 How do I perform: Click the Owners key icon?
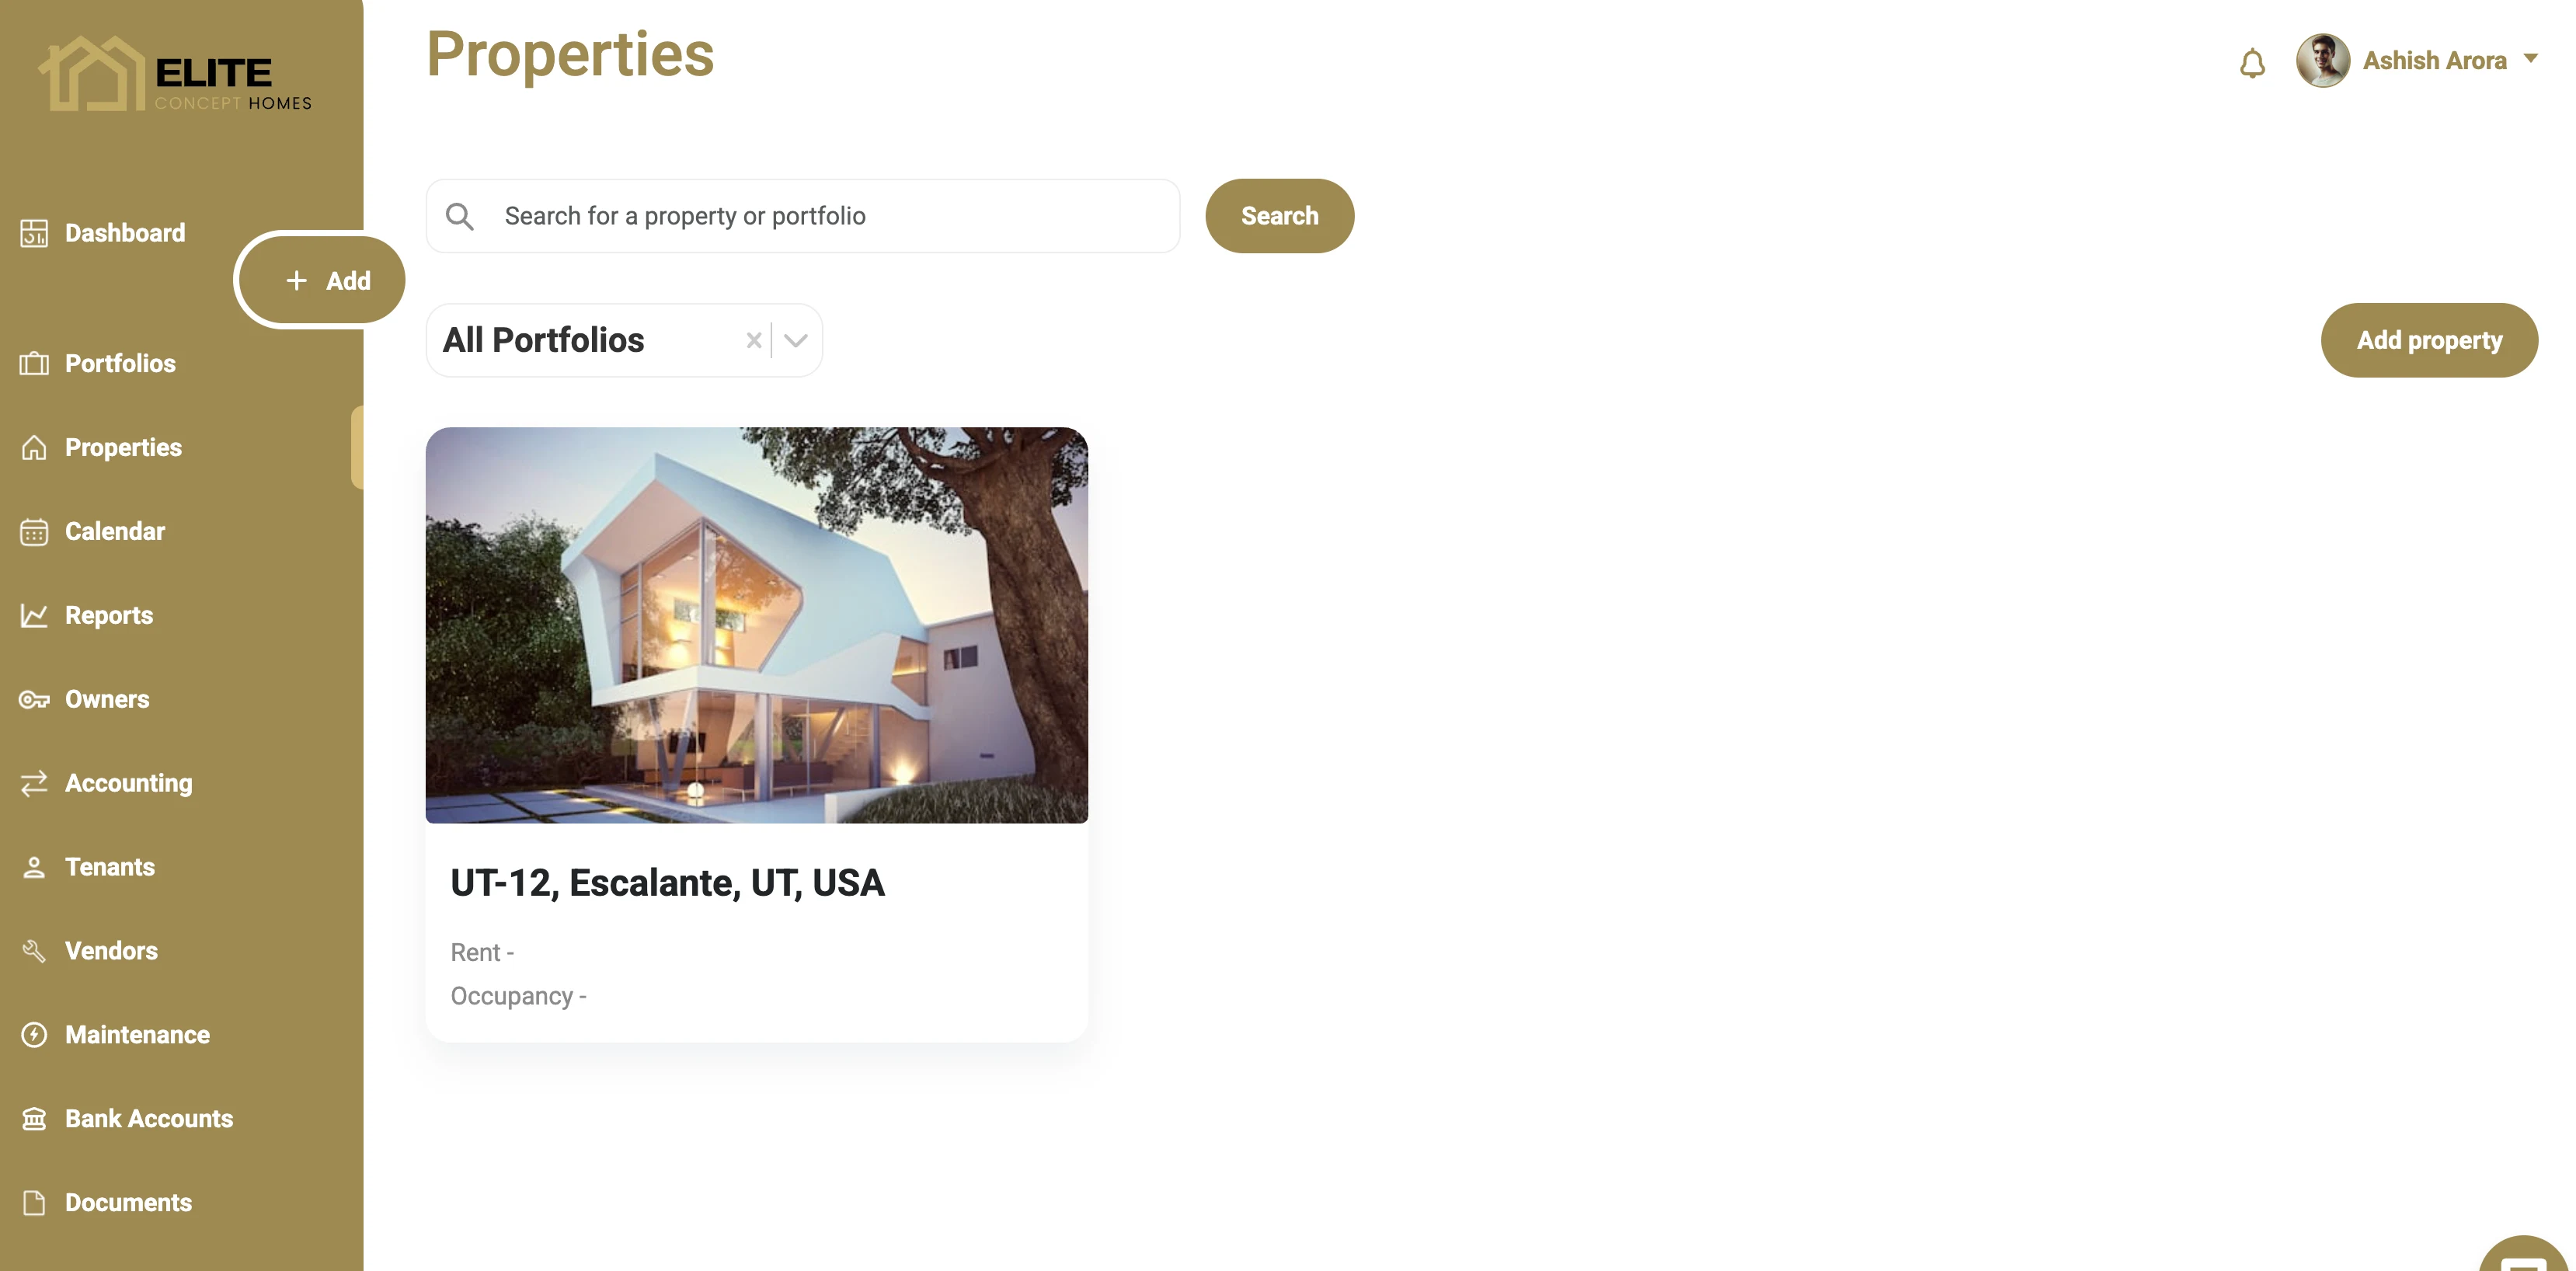34,699
